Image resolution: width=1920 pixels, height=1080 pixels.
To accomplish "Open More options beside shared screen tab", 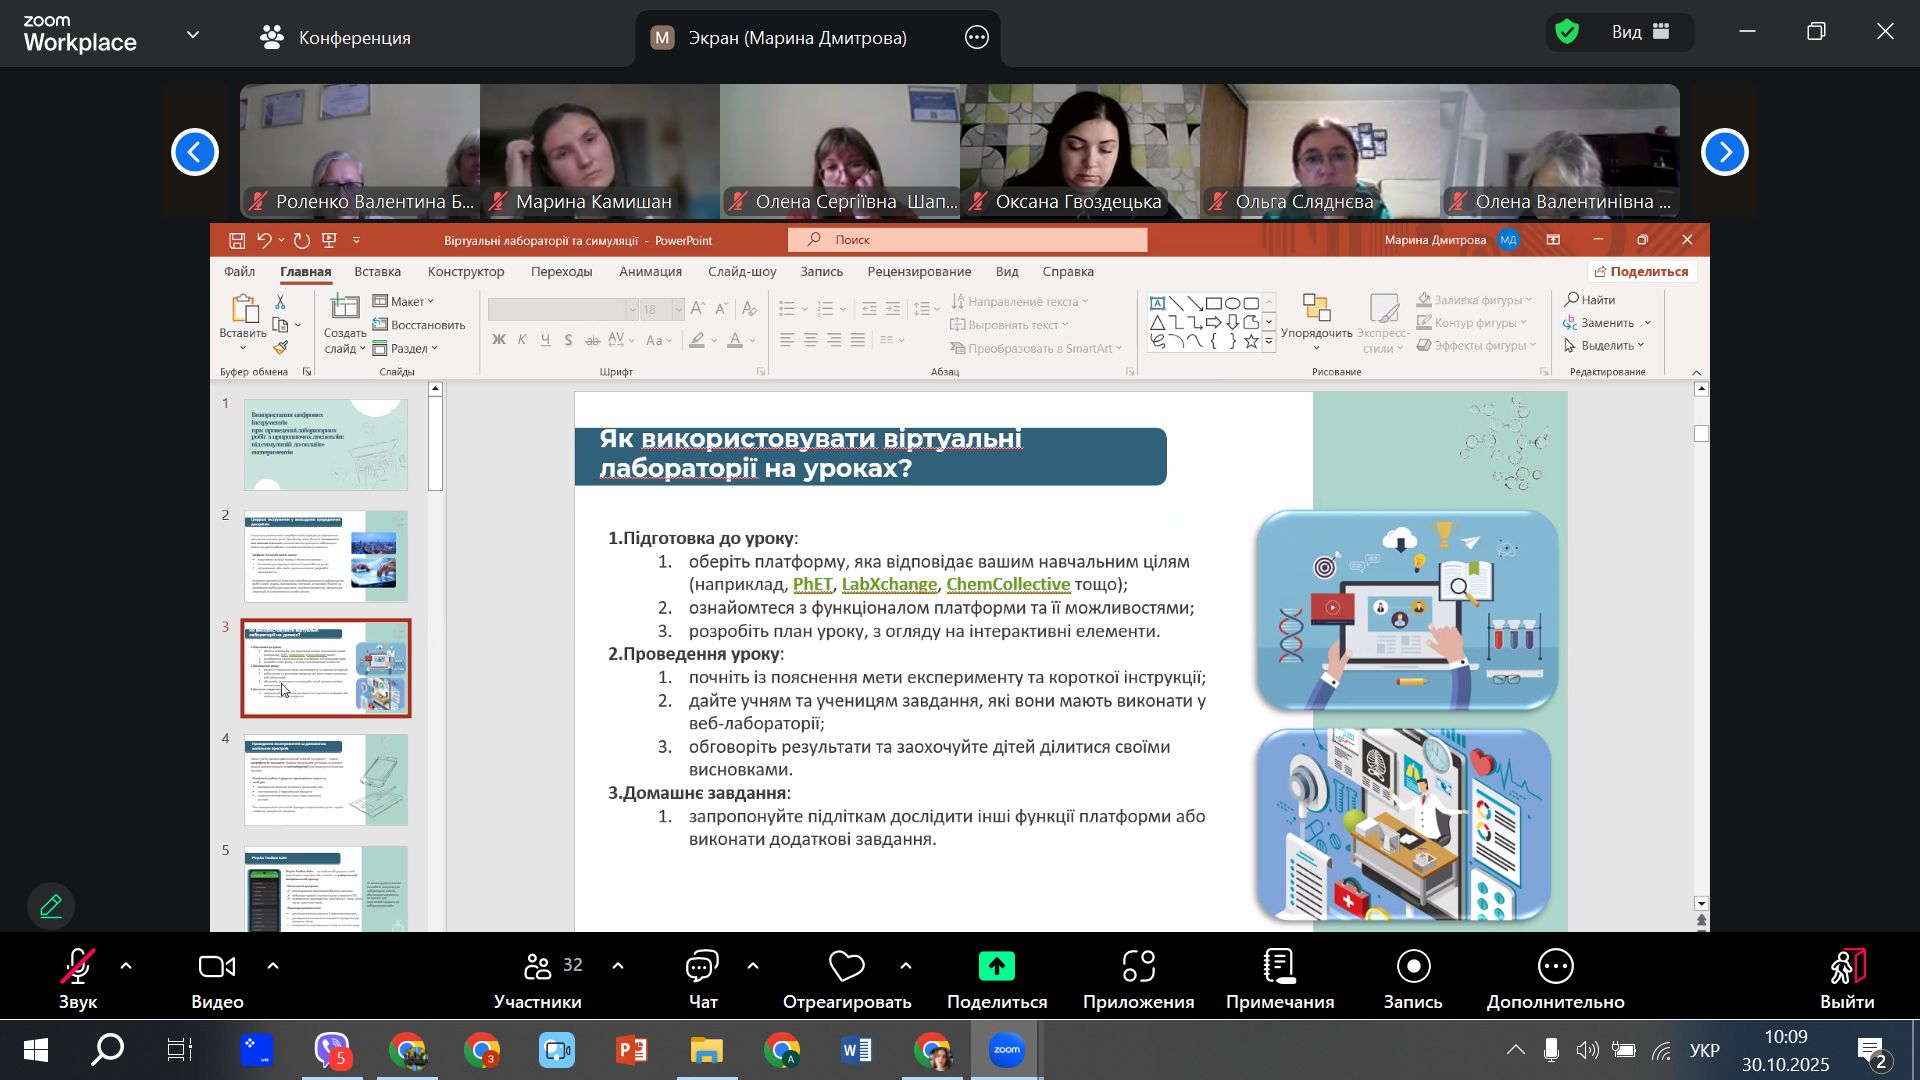I will pyautogui.click(x=976, y=38).
